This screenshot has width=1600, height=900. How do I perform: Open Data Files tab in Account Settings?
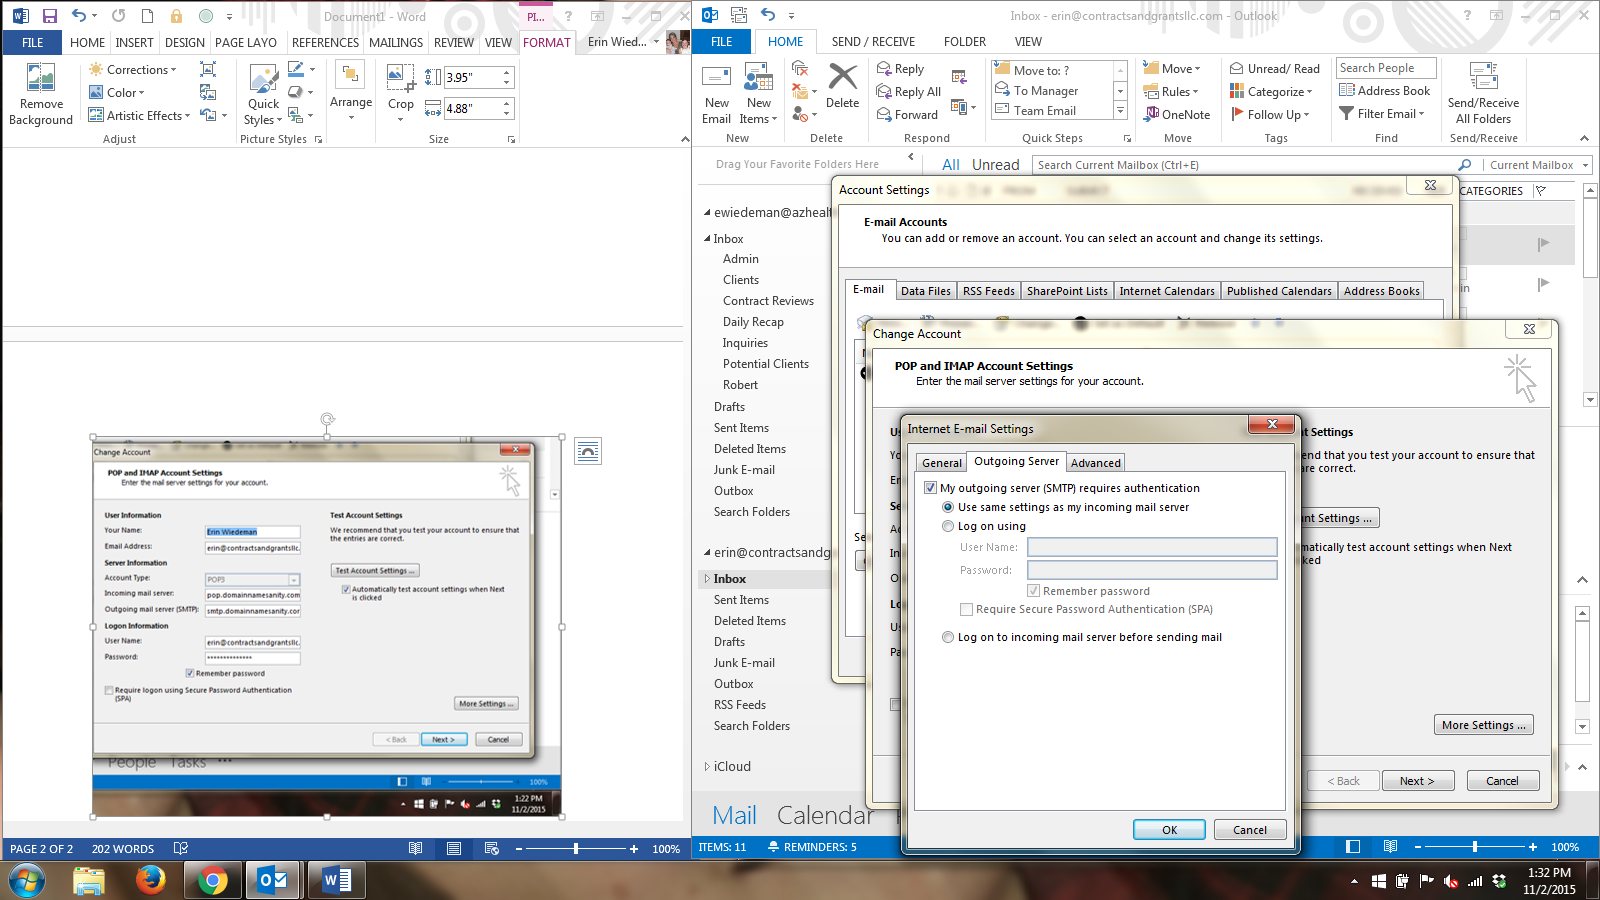coord(926,291)
